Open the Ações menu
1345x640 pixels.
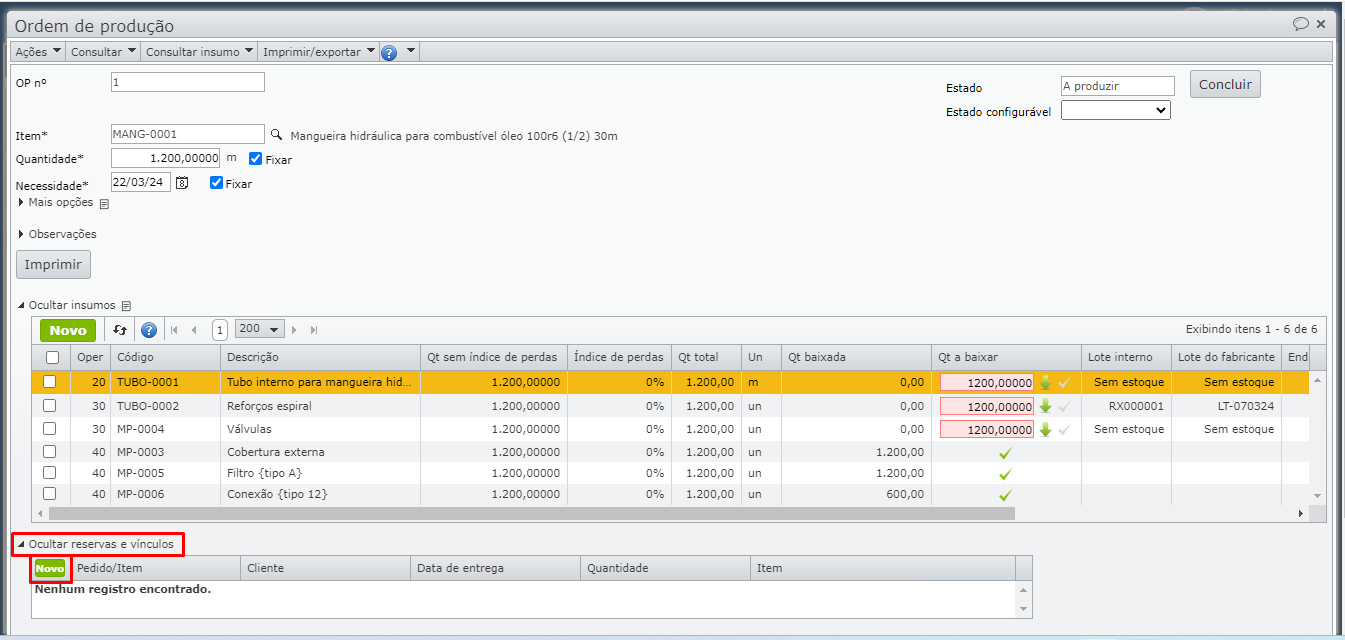pyautogui.click(x=38, y=52)
